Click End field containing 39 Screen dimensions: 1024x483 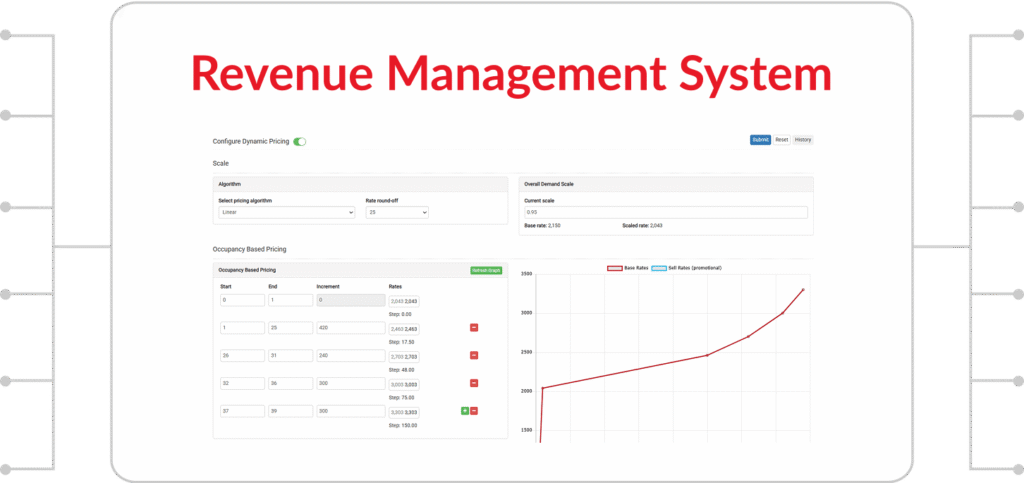[x=291, y=411]
